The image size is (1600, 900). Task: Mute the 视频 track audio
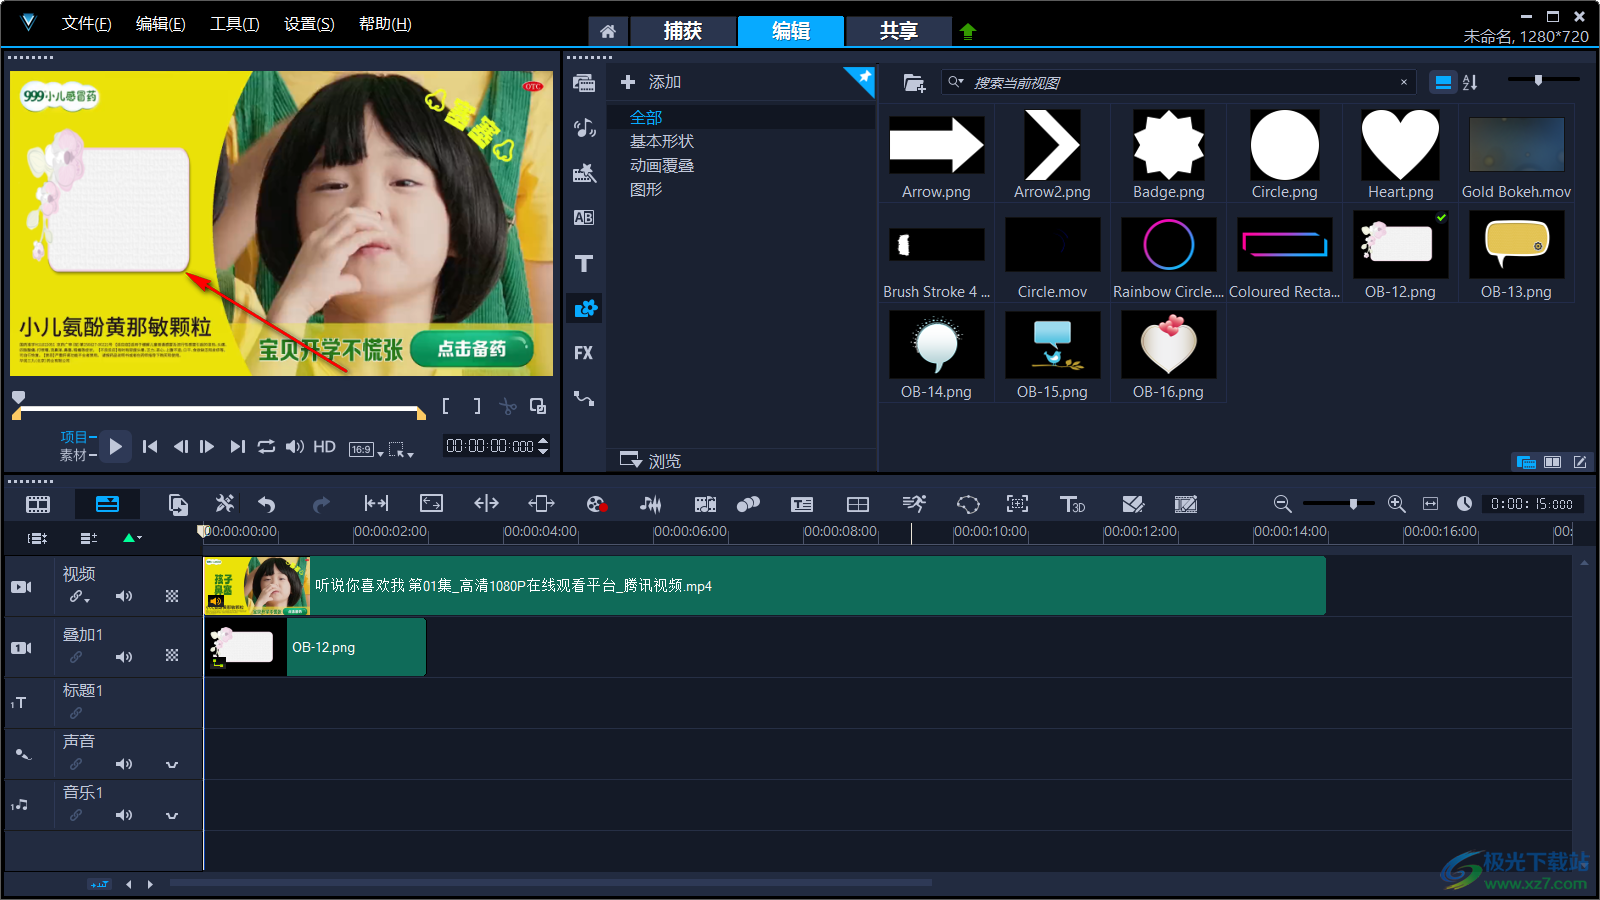[x=124, y=596]
